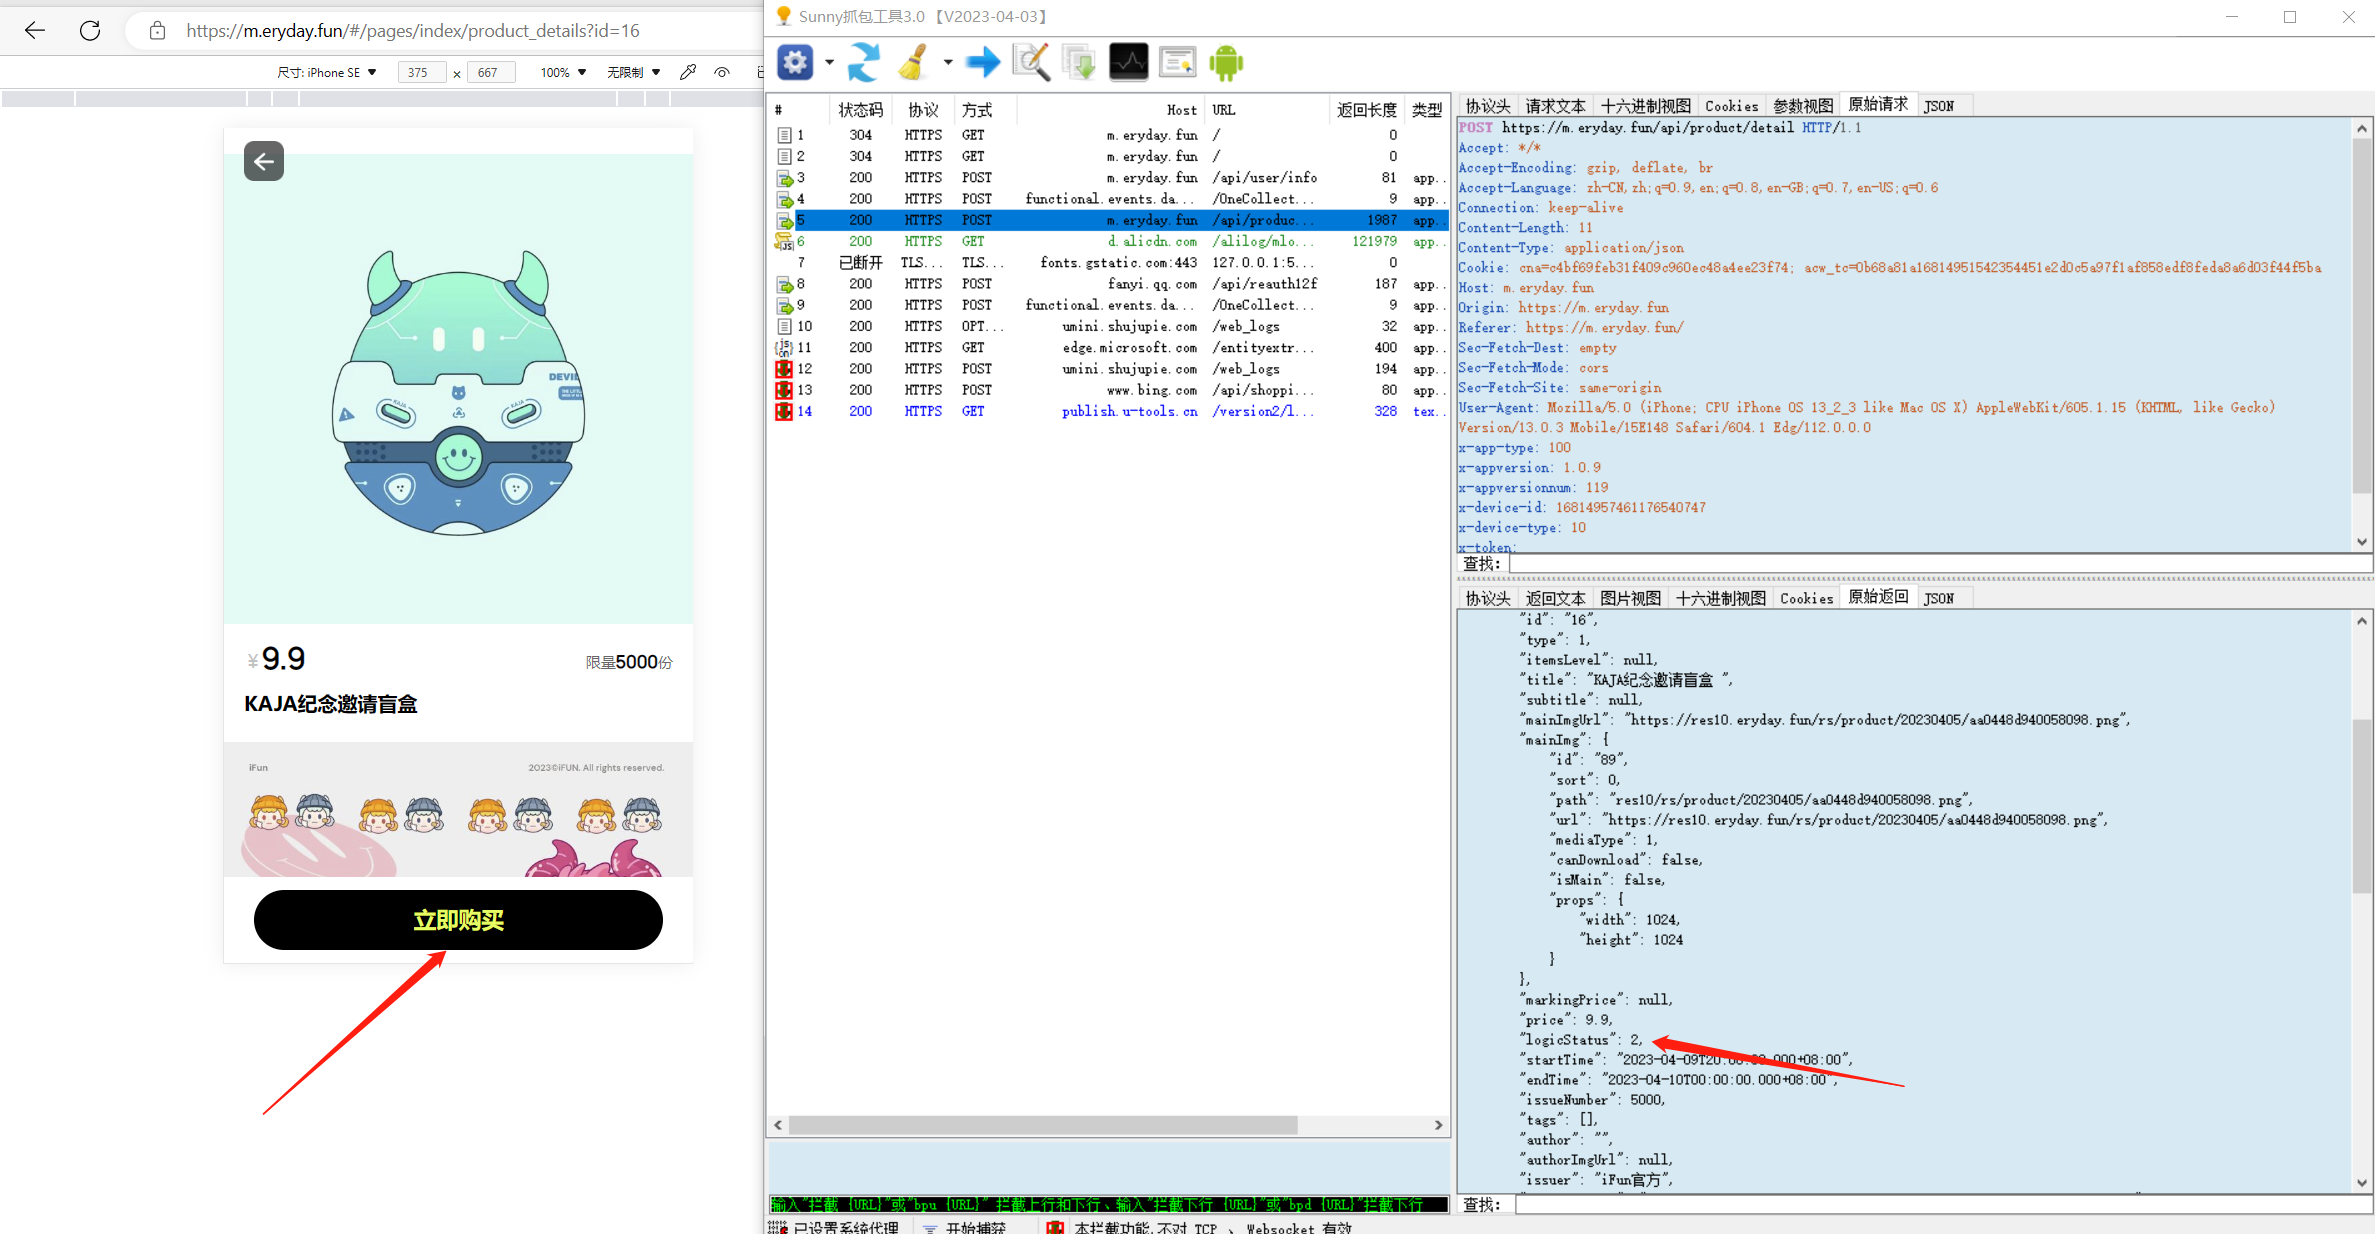Open the Sunny settings gear icon
Image resolution: width=2375 pixels, height=1234 pixels.
(x=795, y=63)
